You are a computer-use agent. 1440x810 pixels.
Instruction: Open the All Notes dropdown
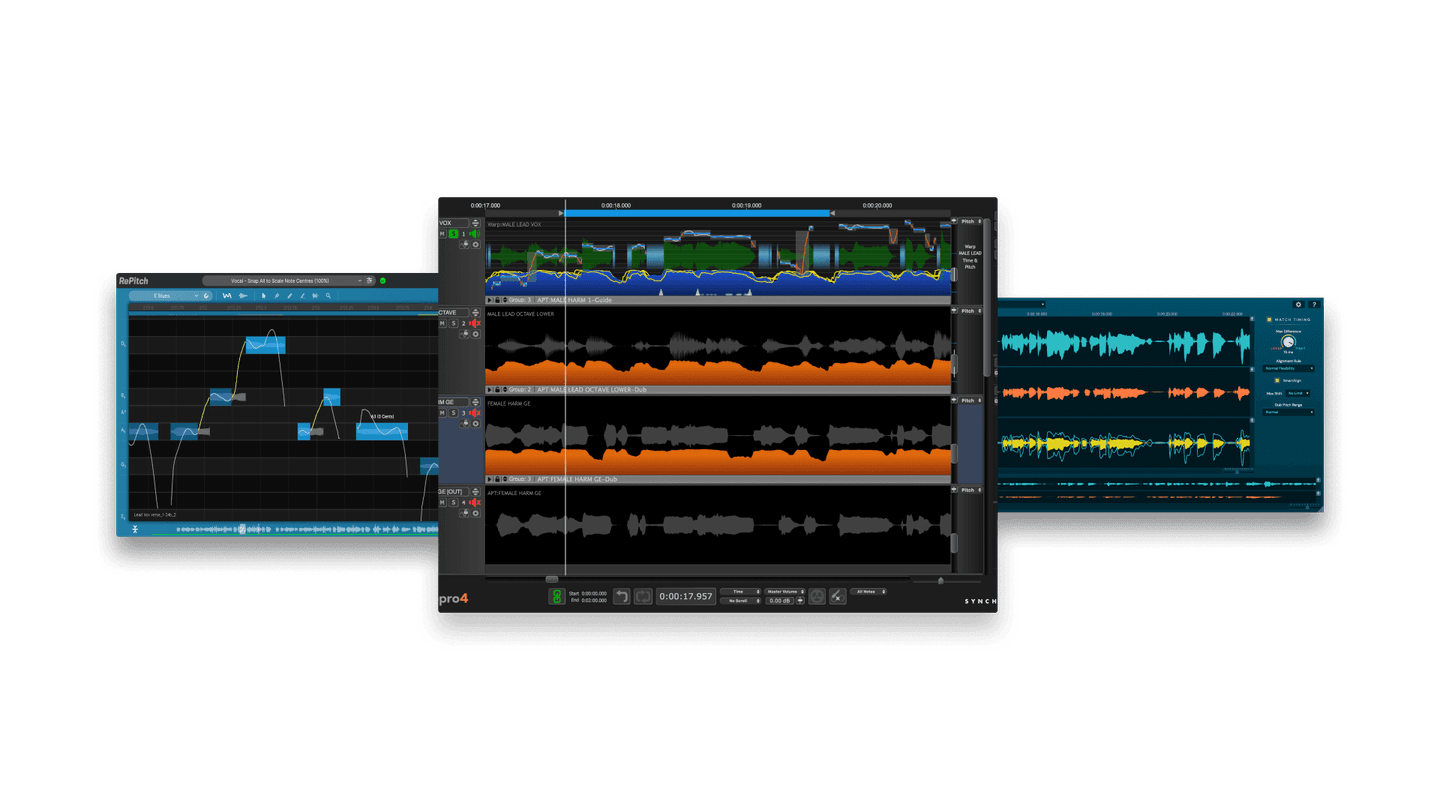pyautogui.click(x=868, y=592)
